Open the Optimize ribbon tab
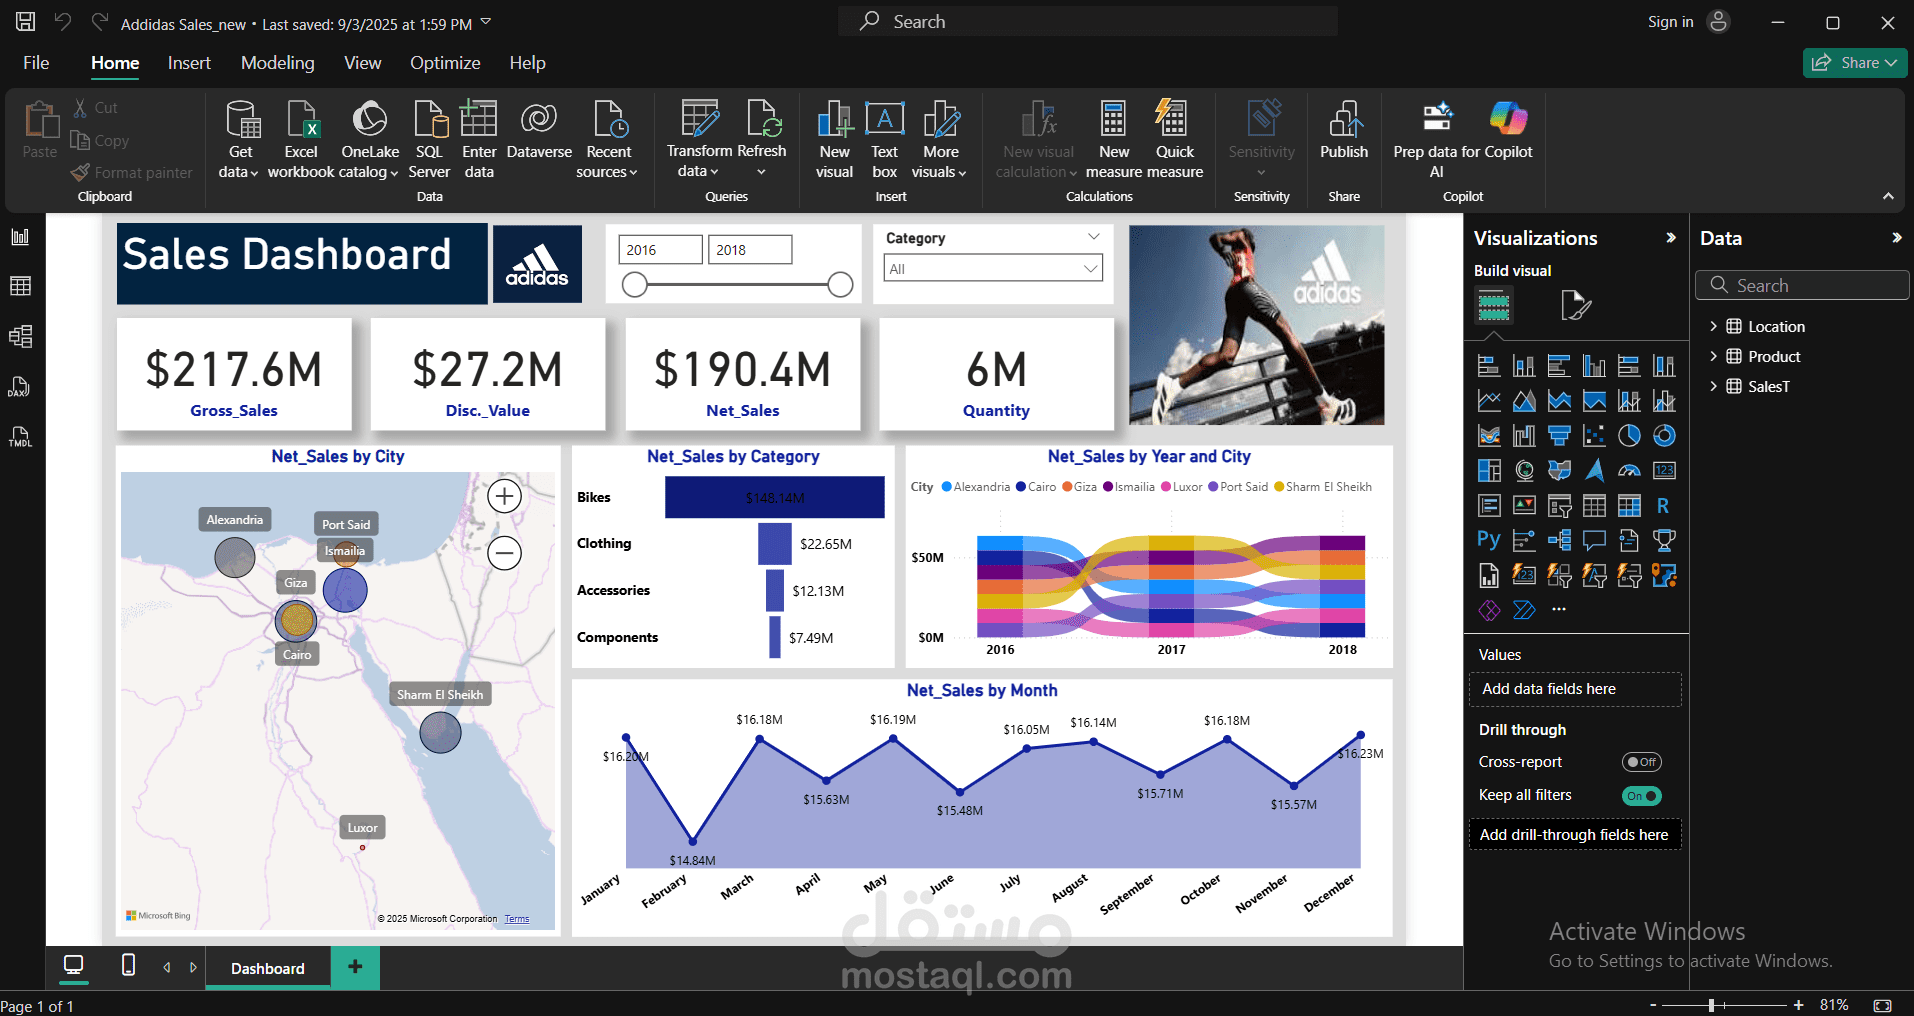 [445, 62]
